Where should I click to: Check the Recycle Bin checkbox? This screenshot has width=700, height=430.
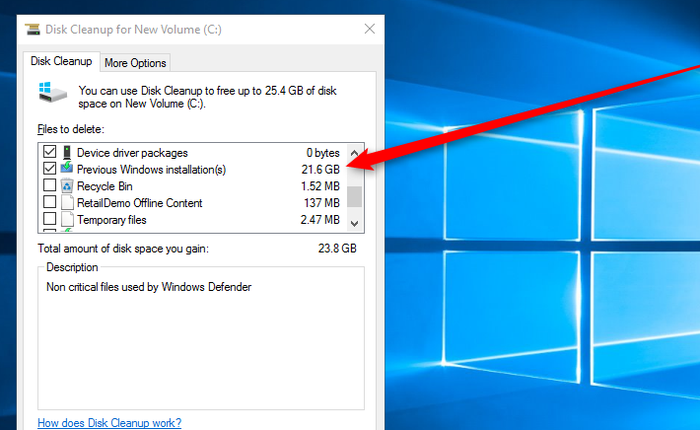click(50, 185)
